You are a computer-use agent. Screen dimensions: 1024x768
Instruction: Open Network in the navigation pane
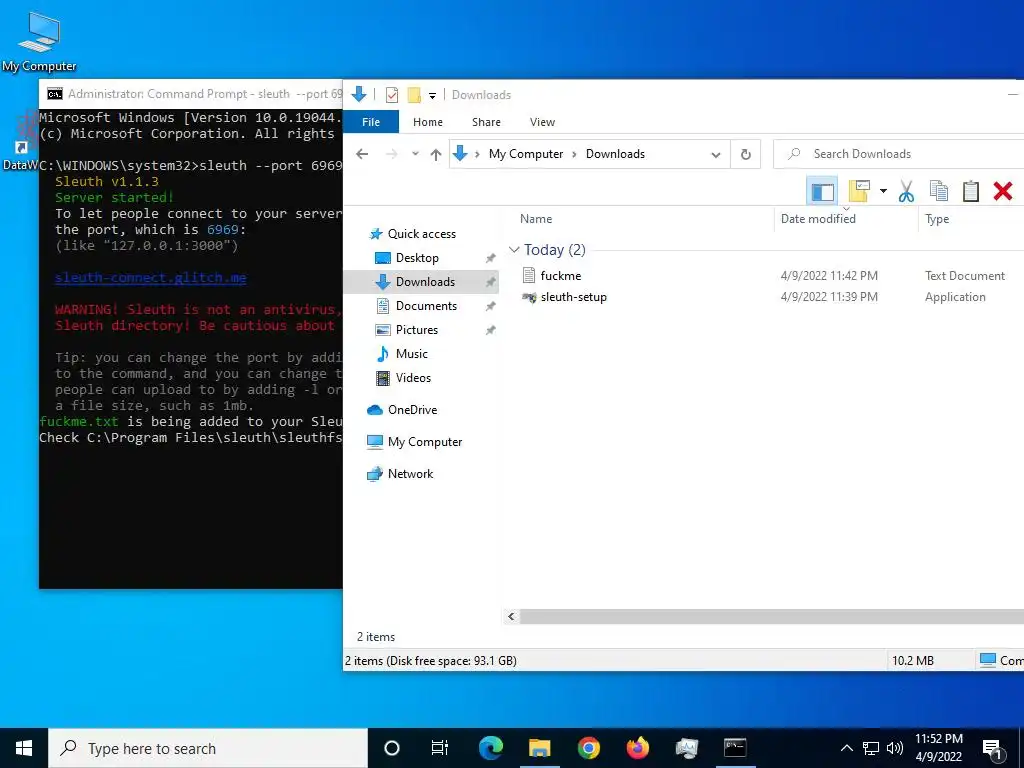(x=410, y=474)
